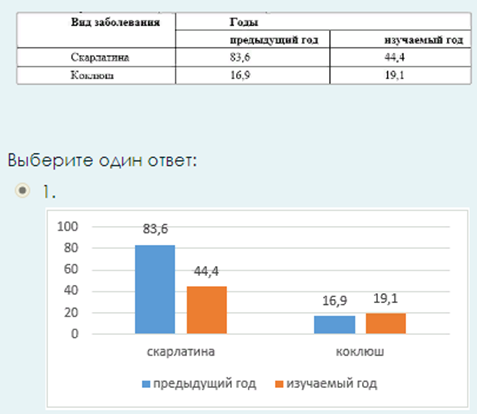Viewport: 477px width, 414px height.
Task: Click the blue 16,9 bar for коклюш
Action: click(334, 325)
